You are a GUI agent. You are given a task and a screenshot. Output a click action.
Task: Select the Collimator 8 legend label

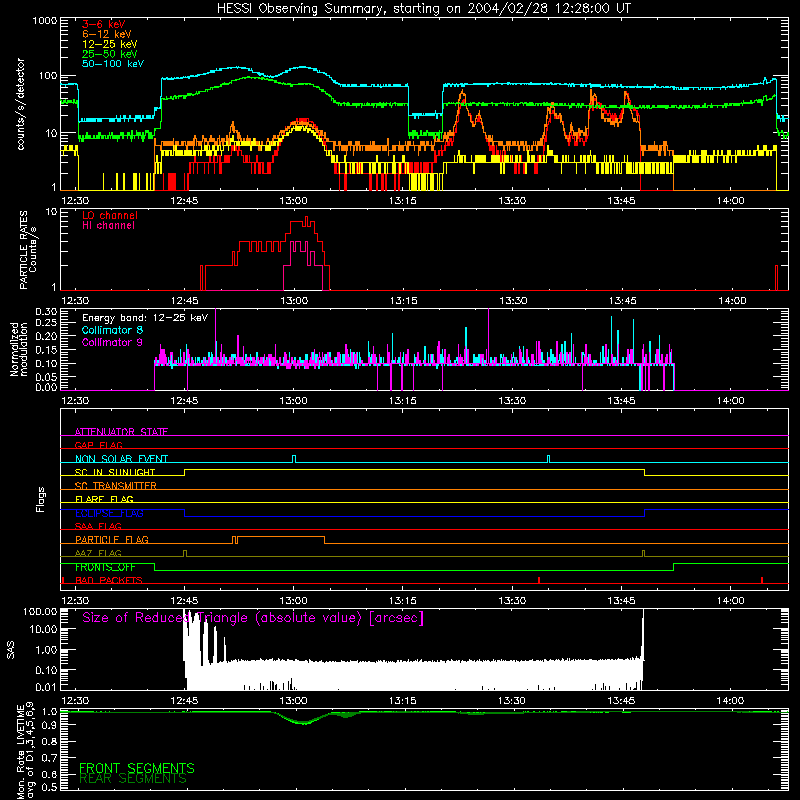(x=112, y=330)
